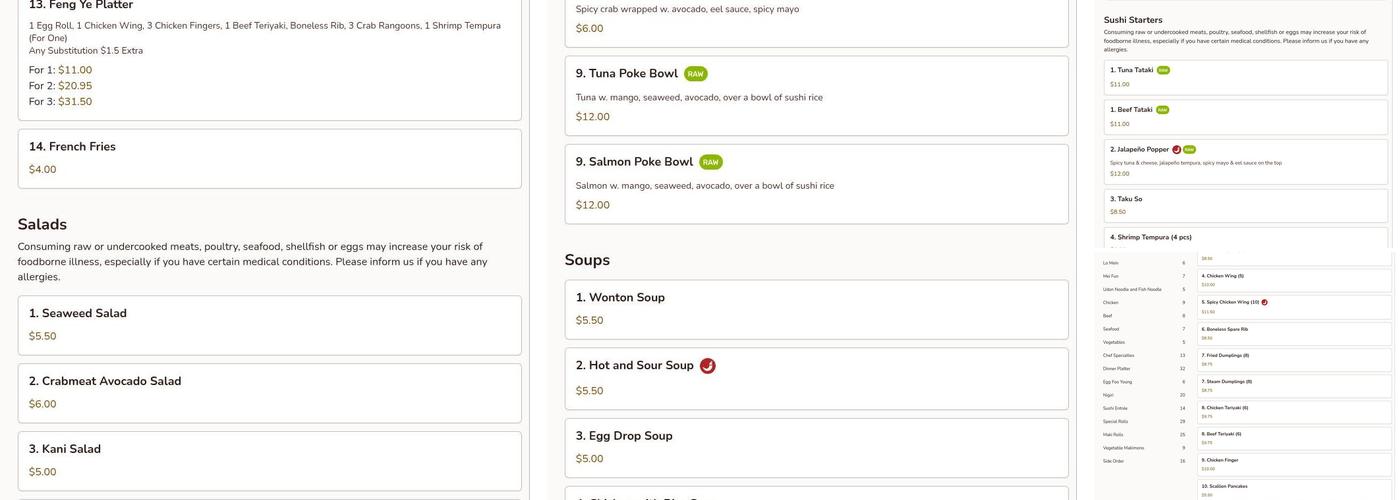Pick the French Fries menu item
The width and height of the screenshot is (1400, 500).
(x=269, y=158)
